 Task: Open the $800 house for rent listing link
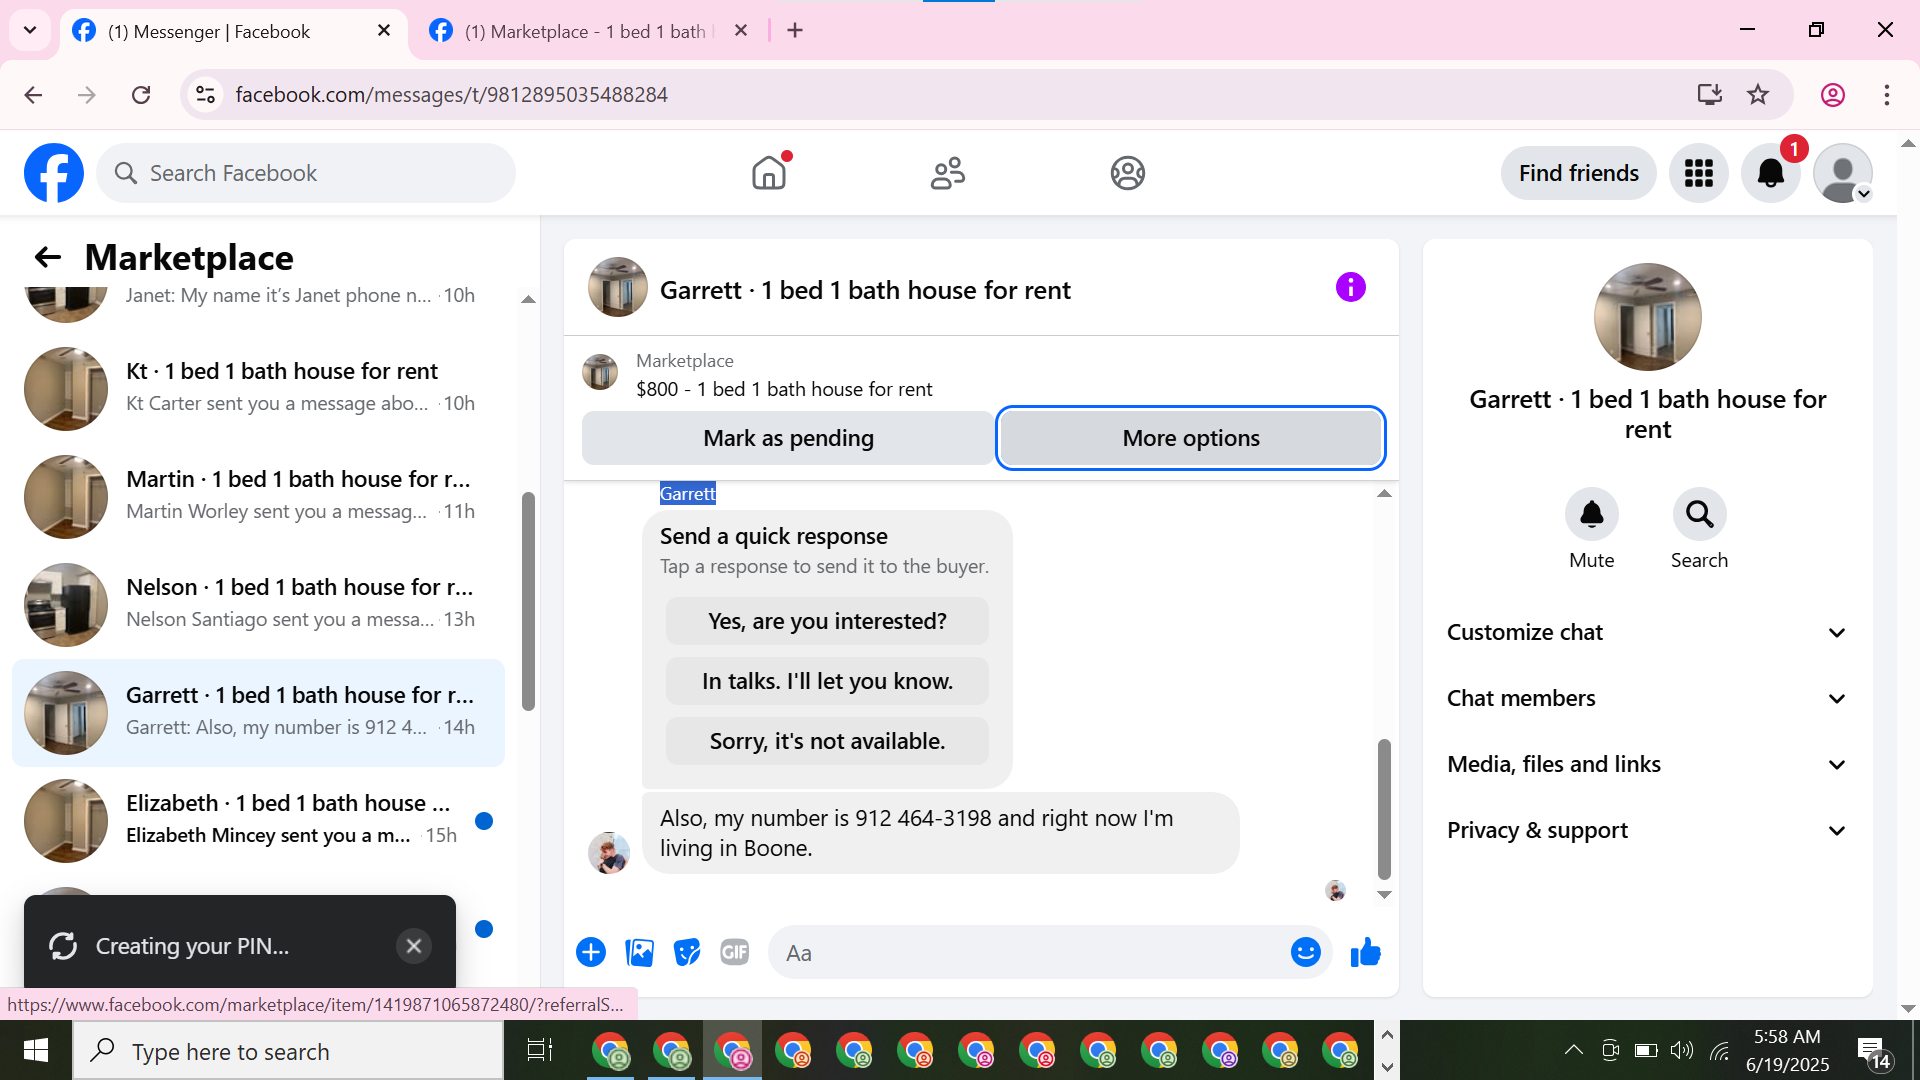[x=784, y=389]
